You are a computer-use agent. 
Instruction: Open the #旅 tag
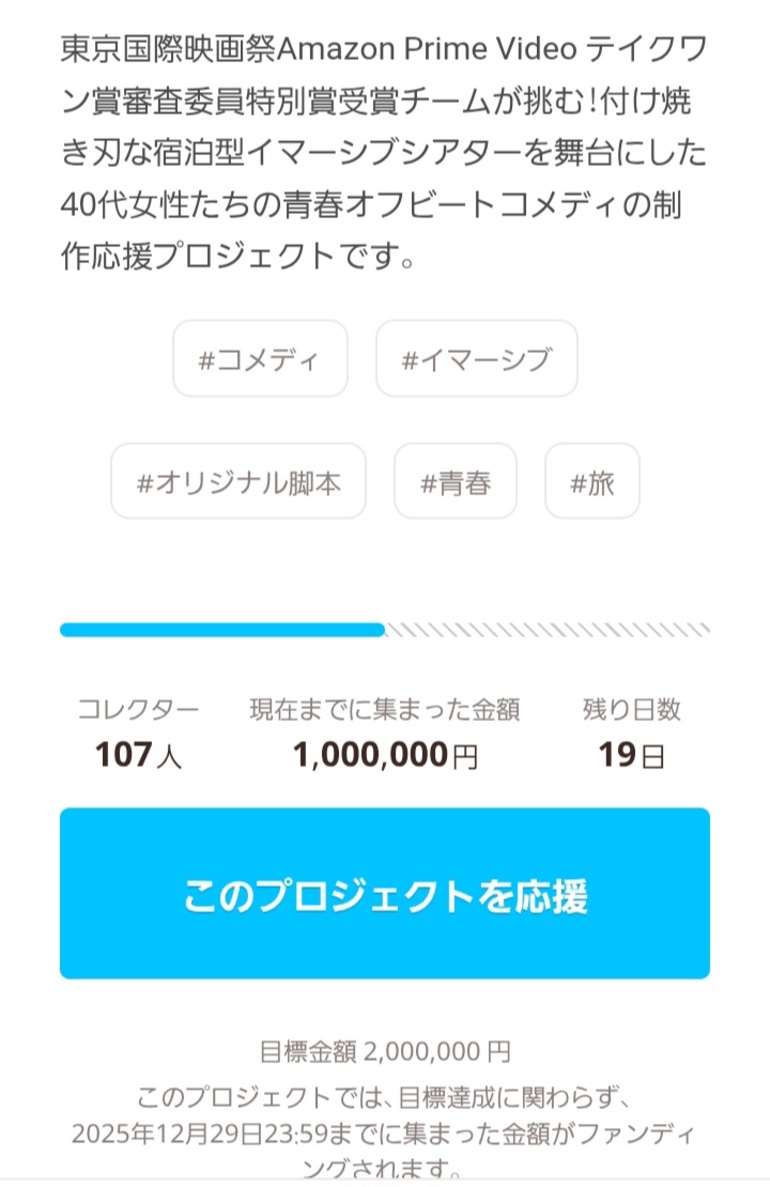[x=592, y=482]
